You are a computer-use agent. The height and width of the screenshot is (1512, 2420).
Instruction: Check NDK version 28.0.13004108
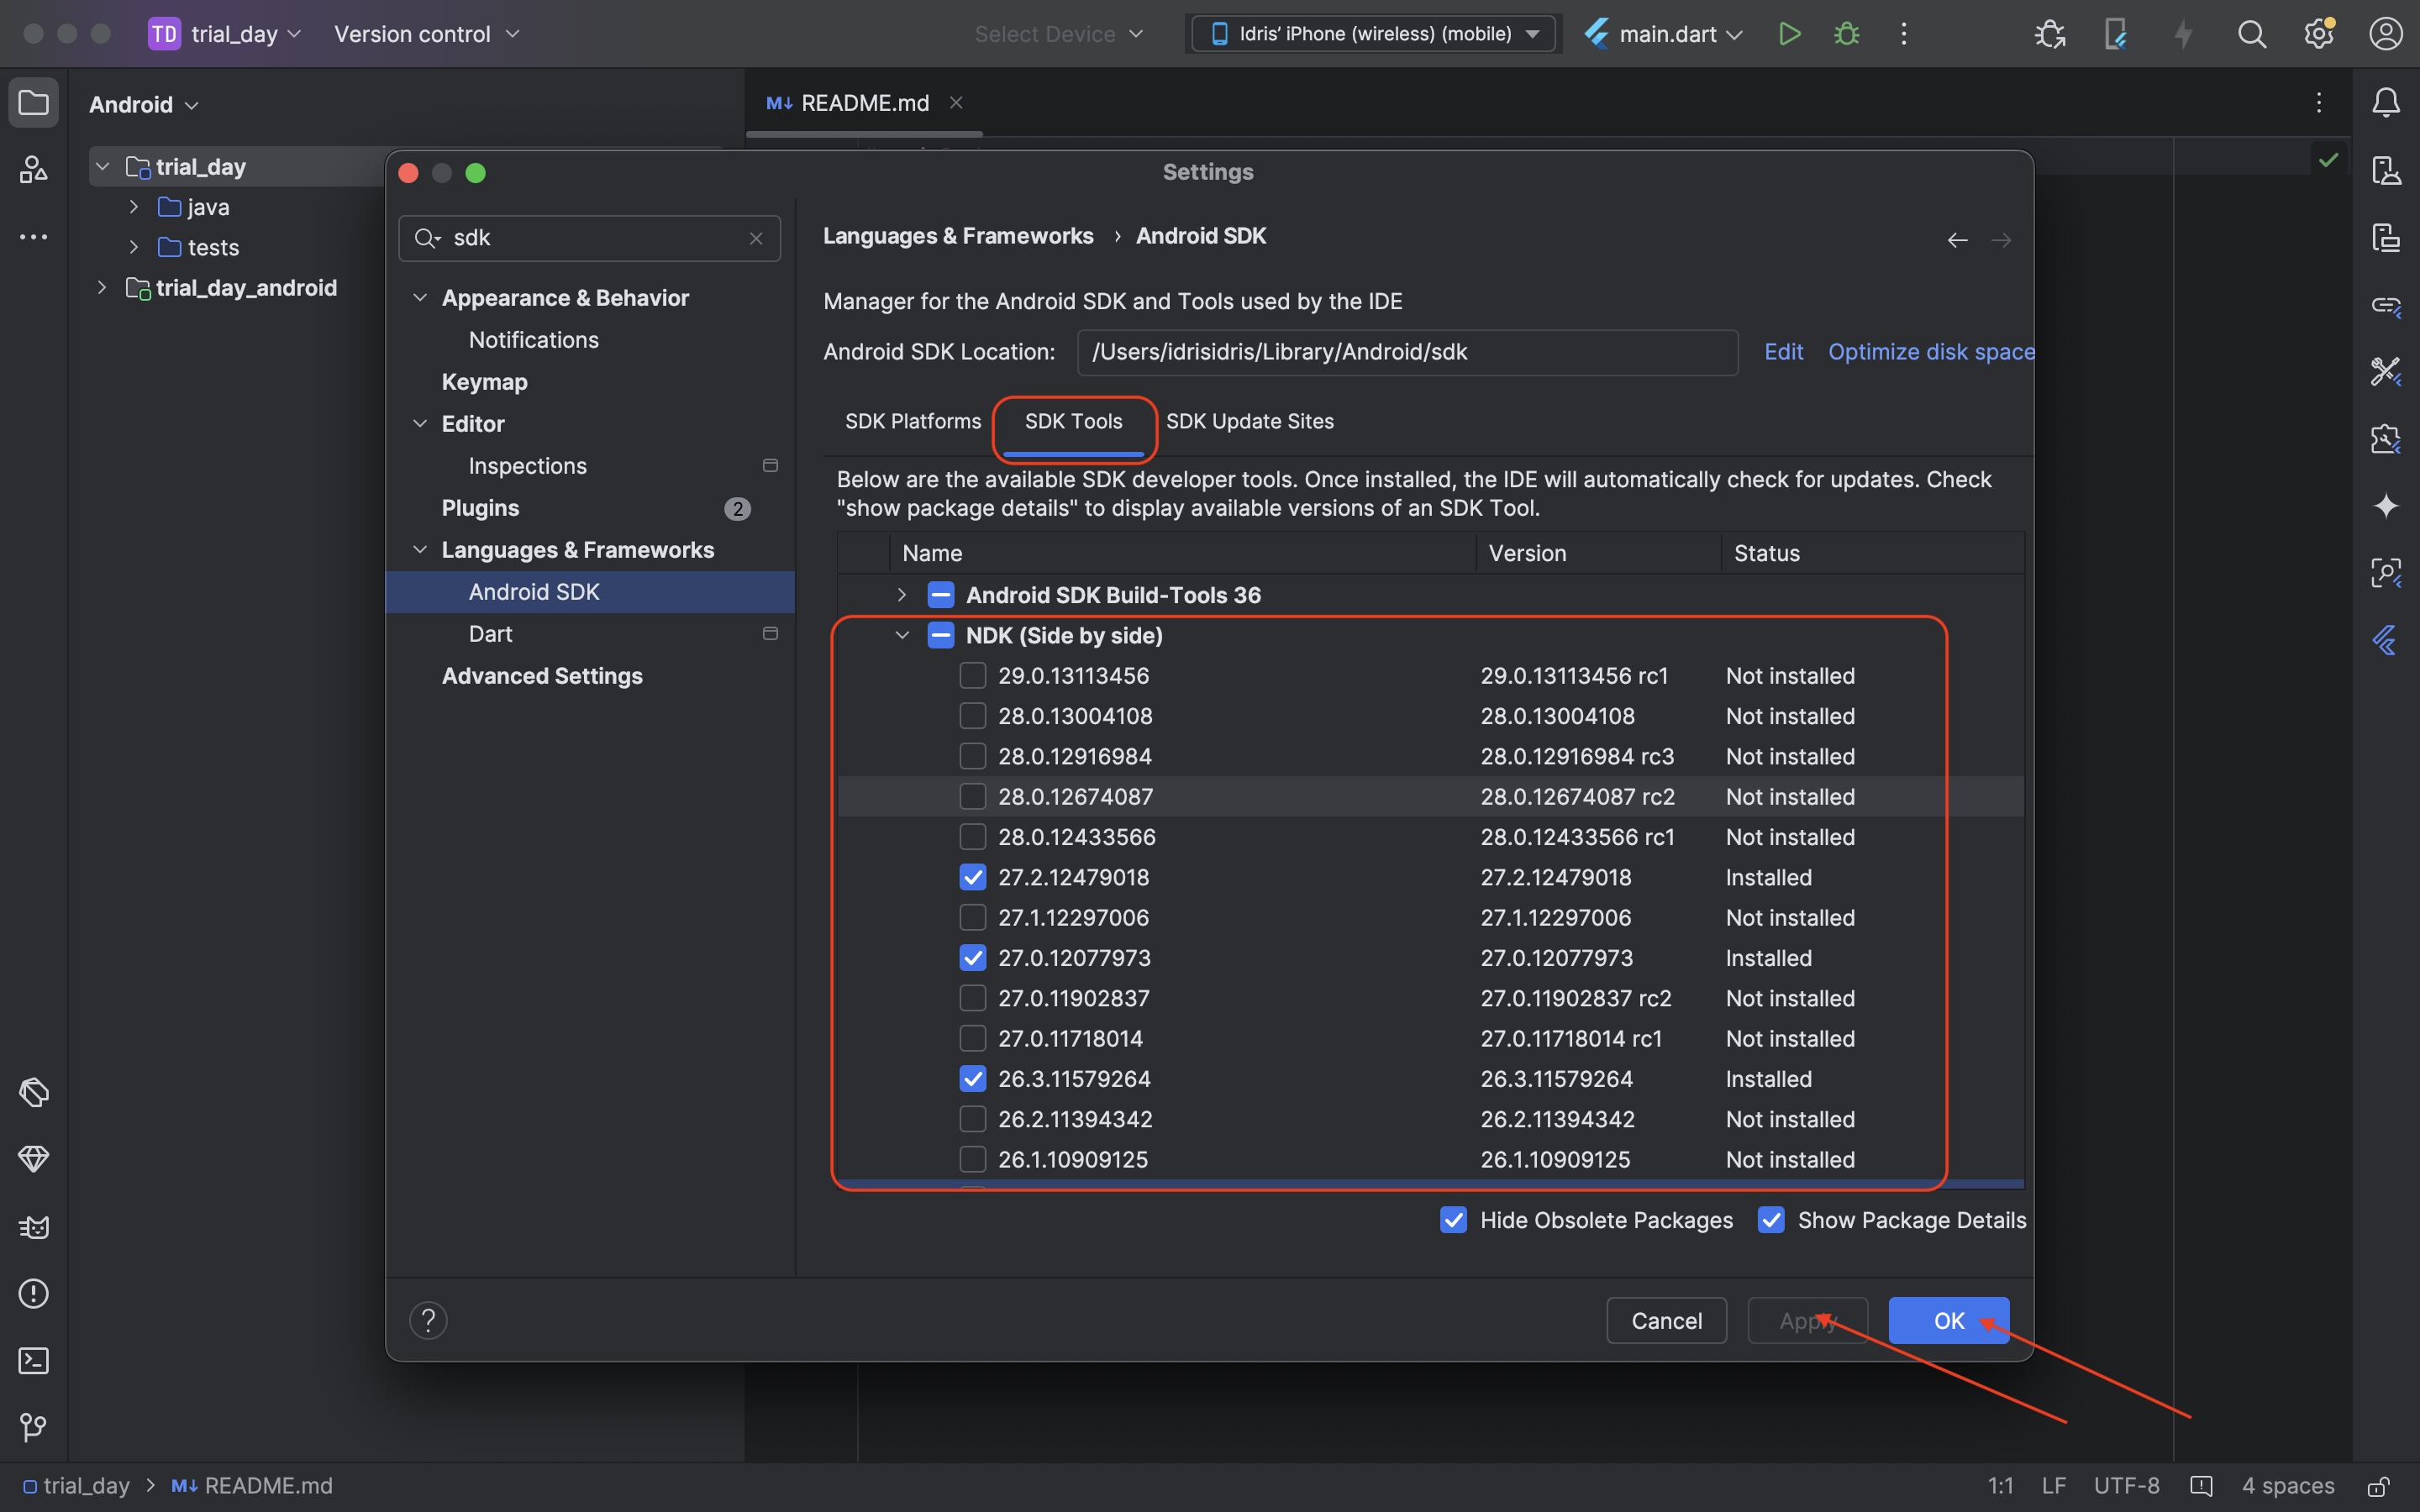click(x=972, y=716)
